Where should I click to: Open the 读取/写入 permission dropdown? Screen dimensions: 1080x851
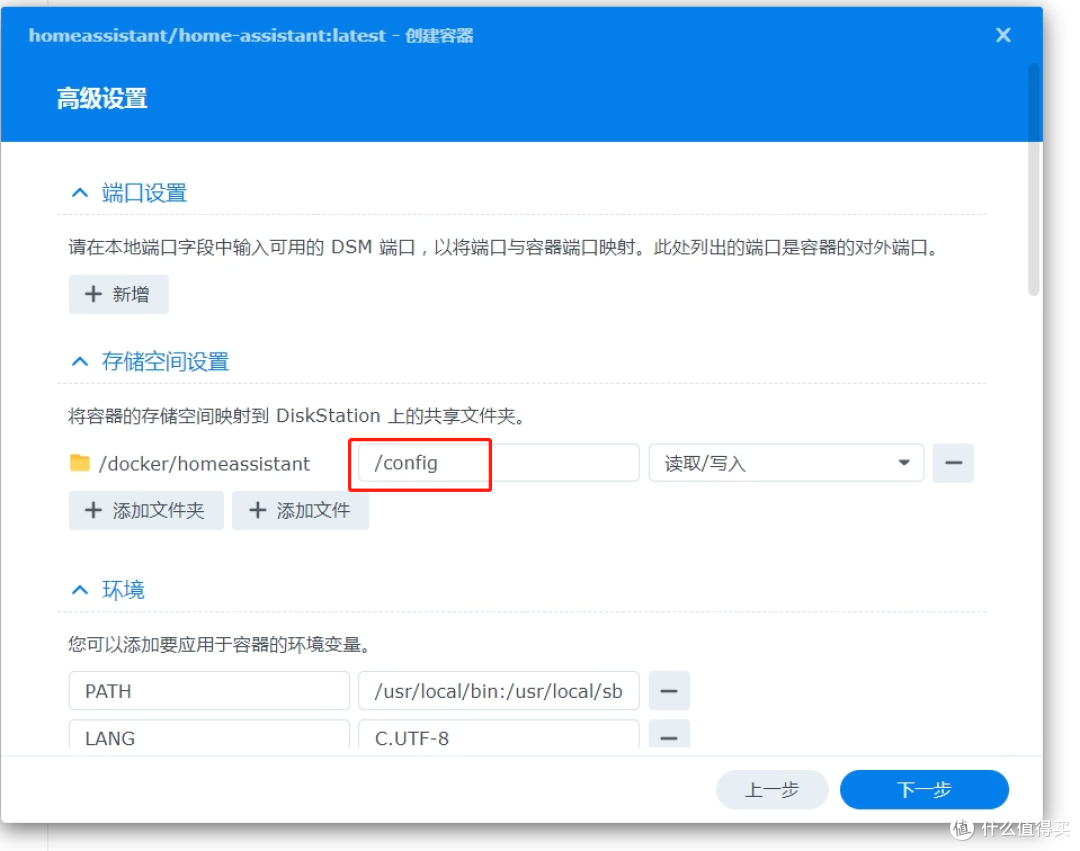tap(786, 463)
